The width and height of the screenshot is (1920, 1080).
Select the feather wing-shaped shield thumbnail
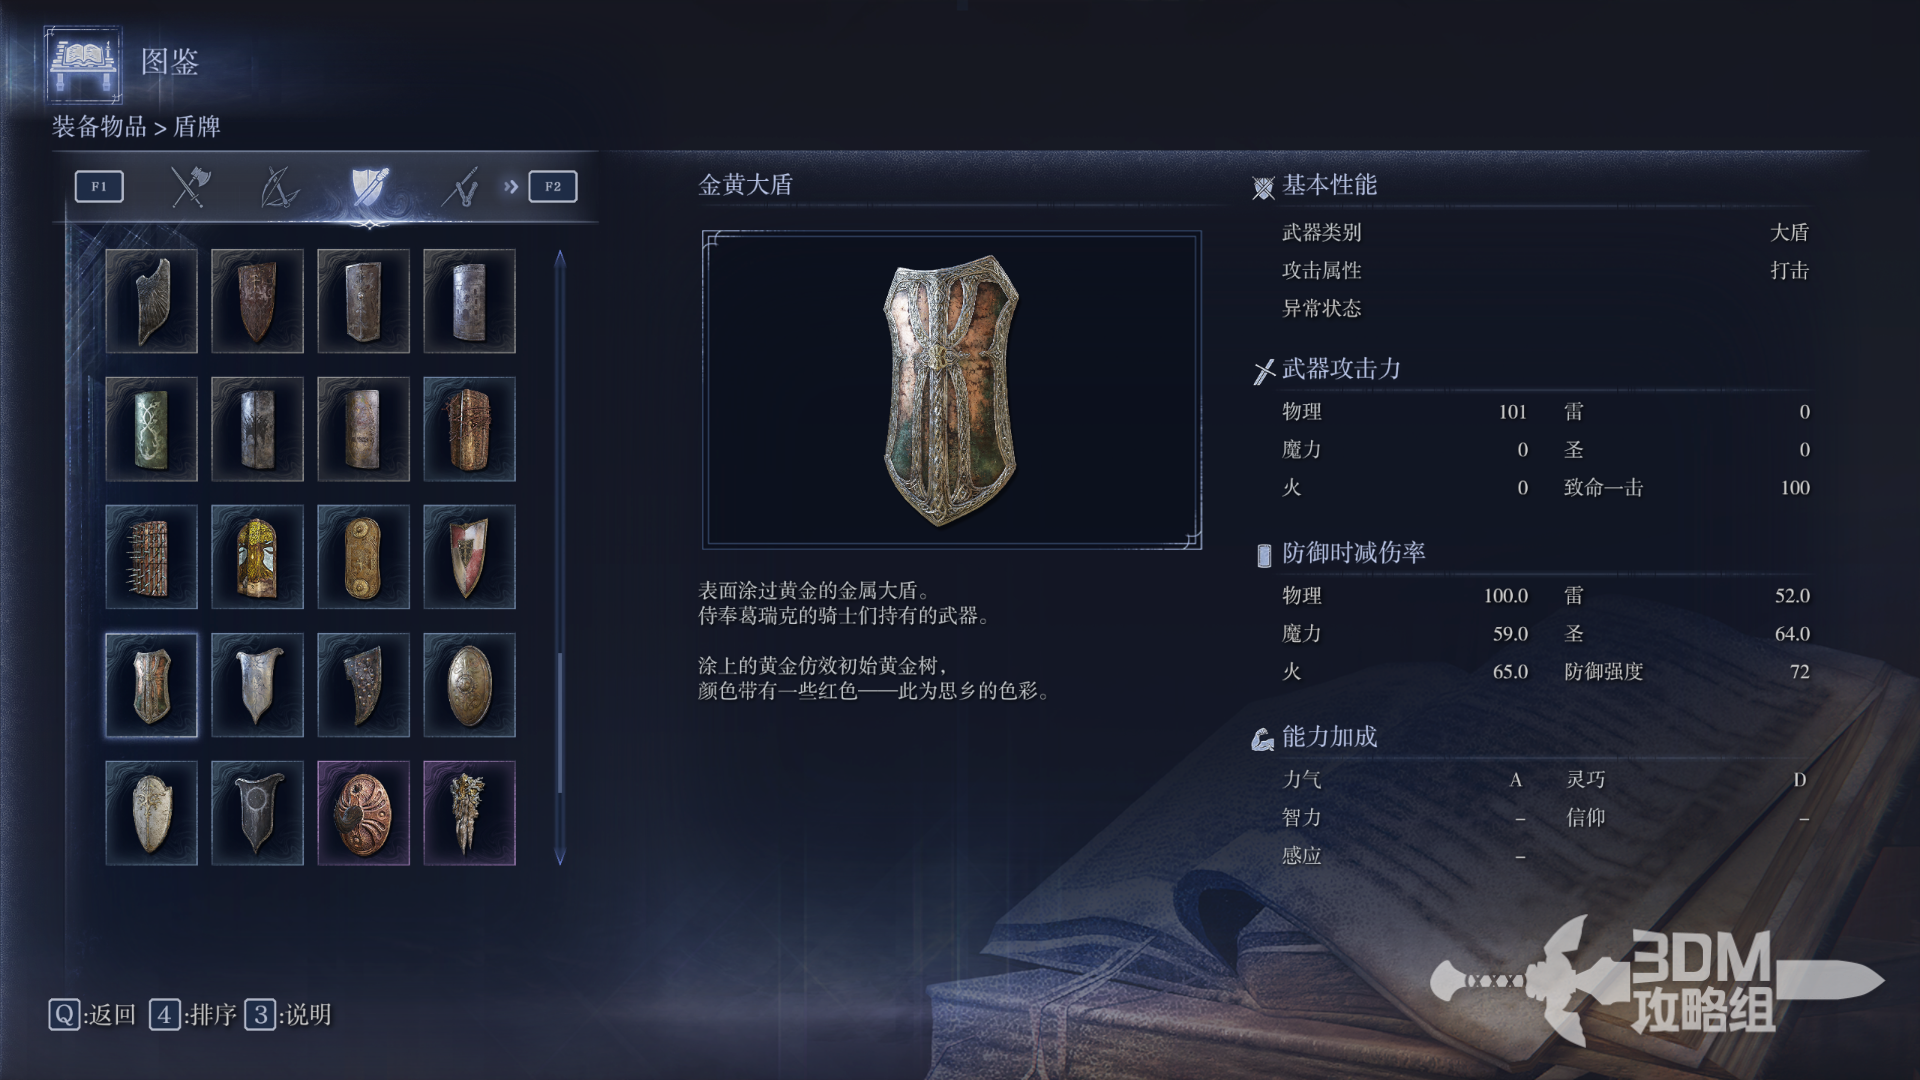[x=151, y=301]
